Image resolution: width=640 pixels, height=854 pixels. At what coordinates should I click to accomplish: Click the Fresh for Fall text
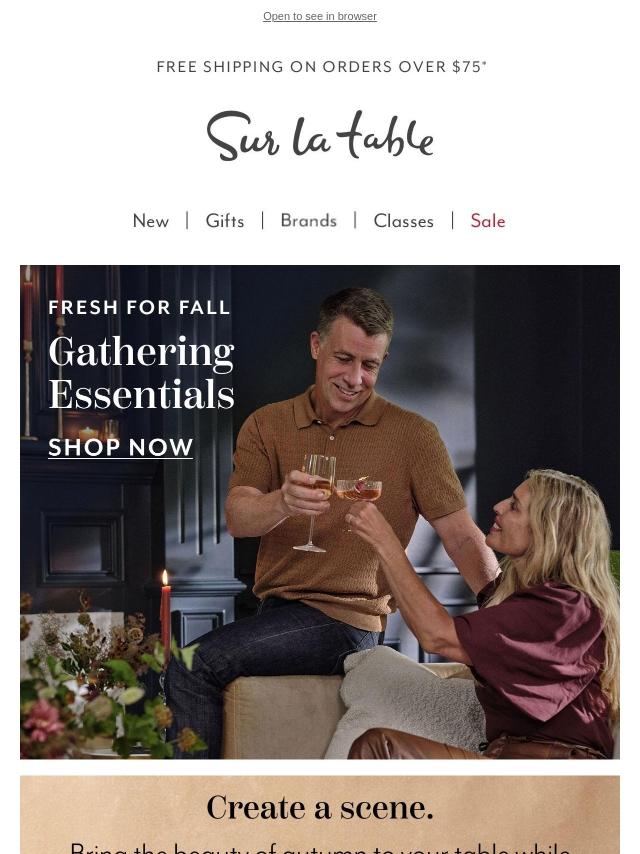point(139,307)
